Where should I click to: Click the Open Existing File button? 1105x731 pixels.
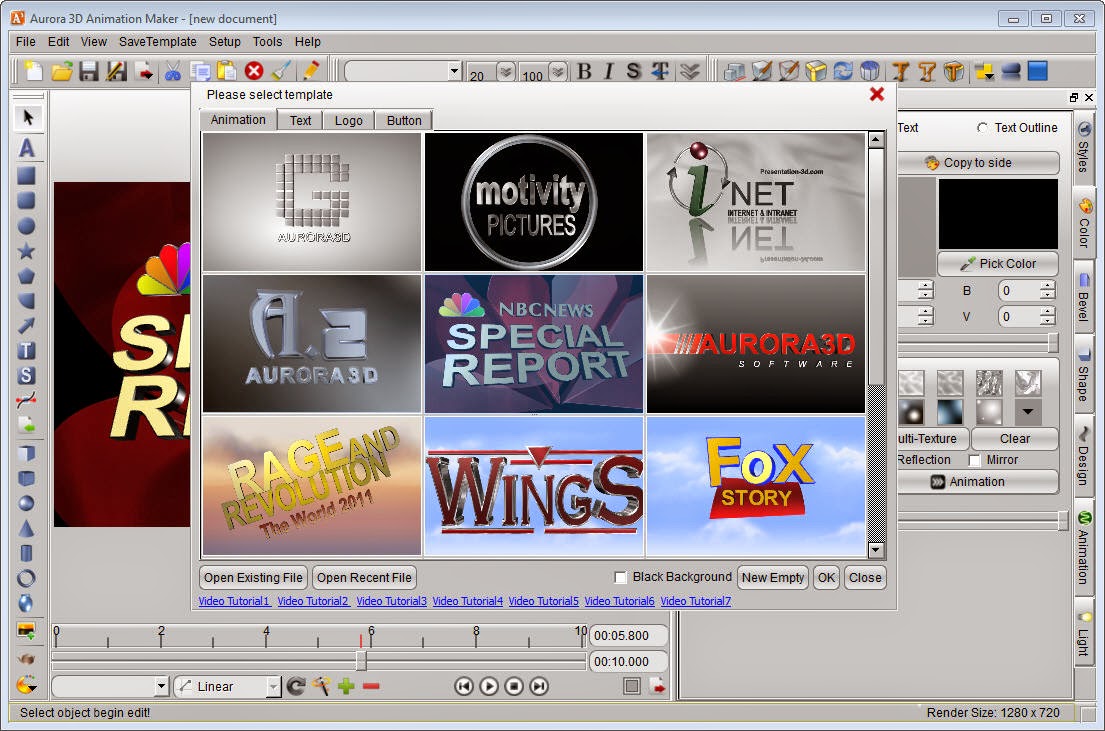pos(252,577)
